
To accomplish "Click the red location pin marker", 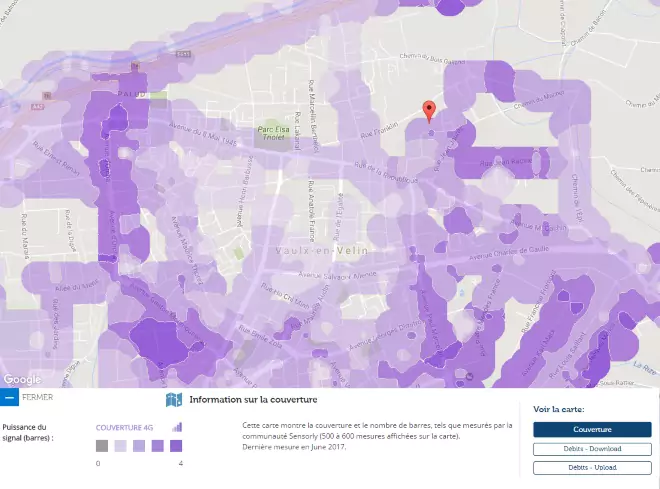I will (430, 110).
